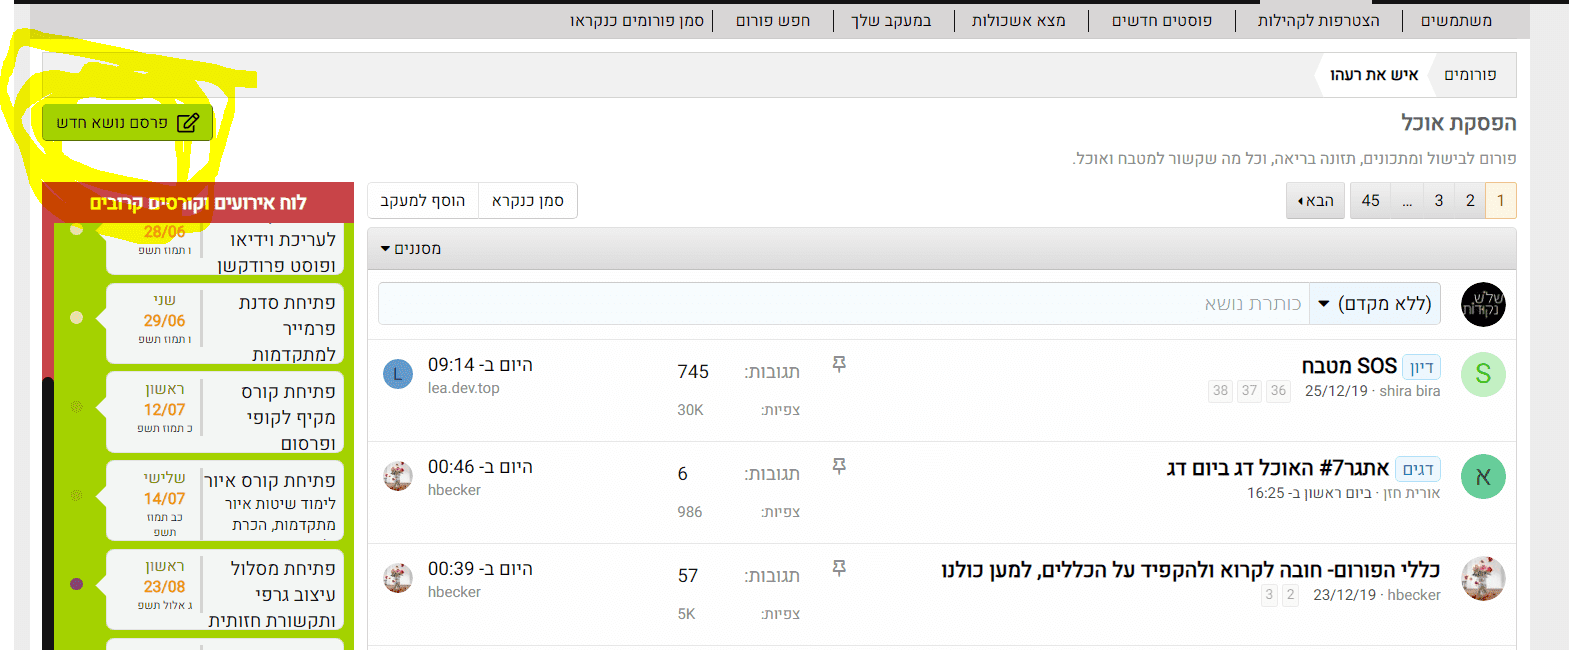
Task: Open the (ללא מקדם) prefix dropdown
Action: pyautogui.click(x=1375, y=304)
